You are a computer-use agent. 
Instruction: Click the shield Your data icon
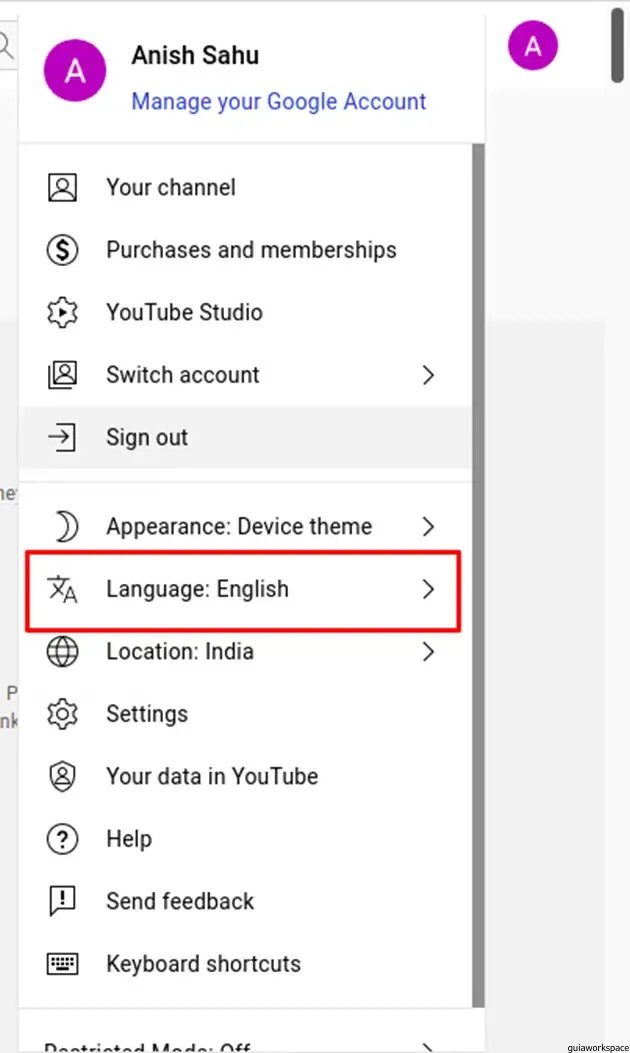(x=62, y=776)
